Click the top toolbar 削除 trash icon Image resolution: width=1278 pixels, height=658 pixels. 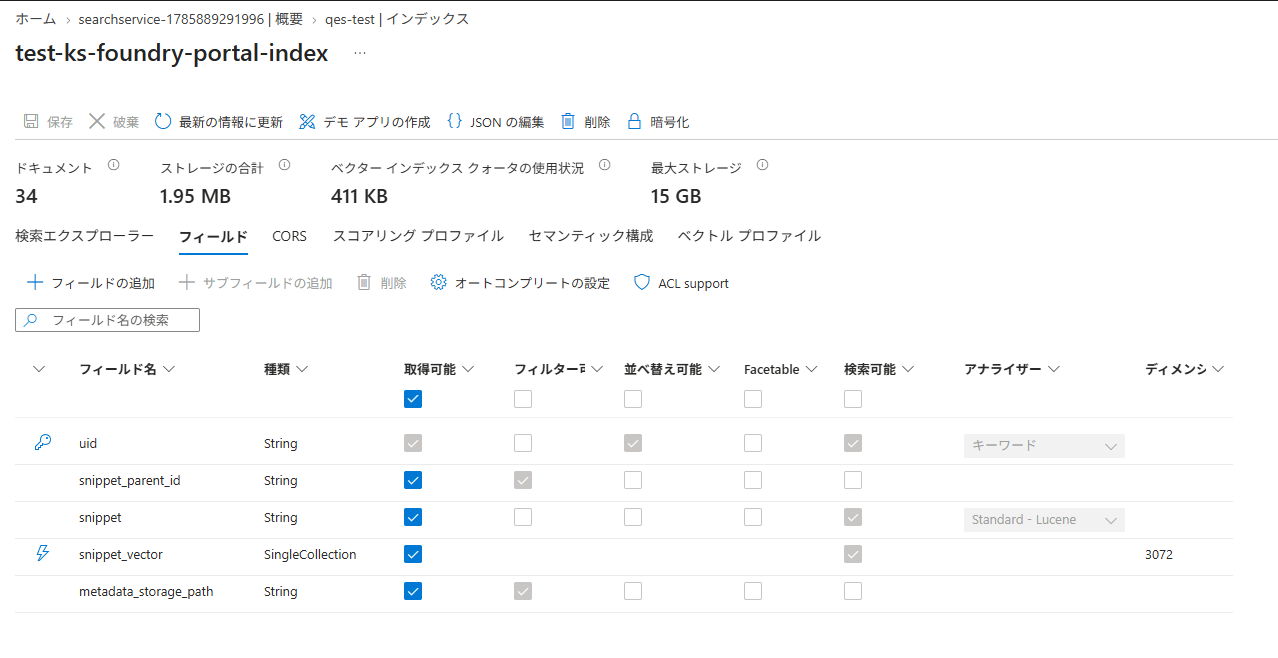coord(568,121)
